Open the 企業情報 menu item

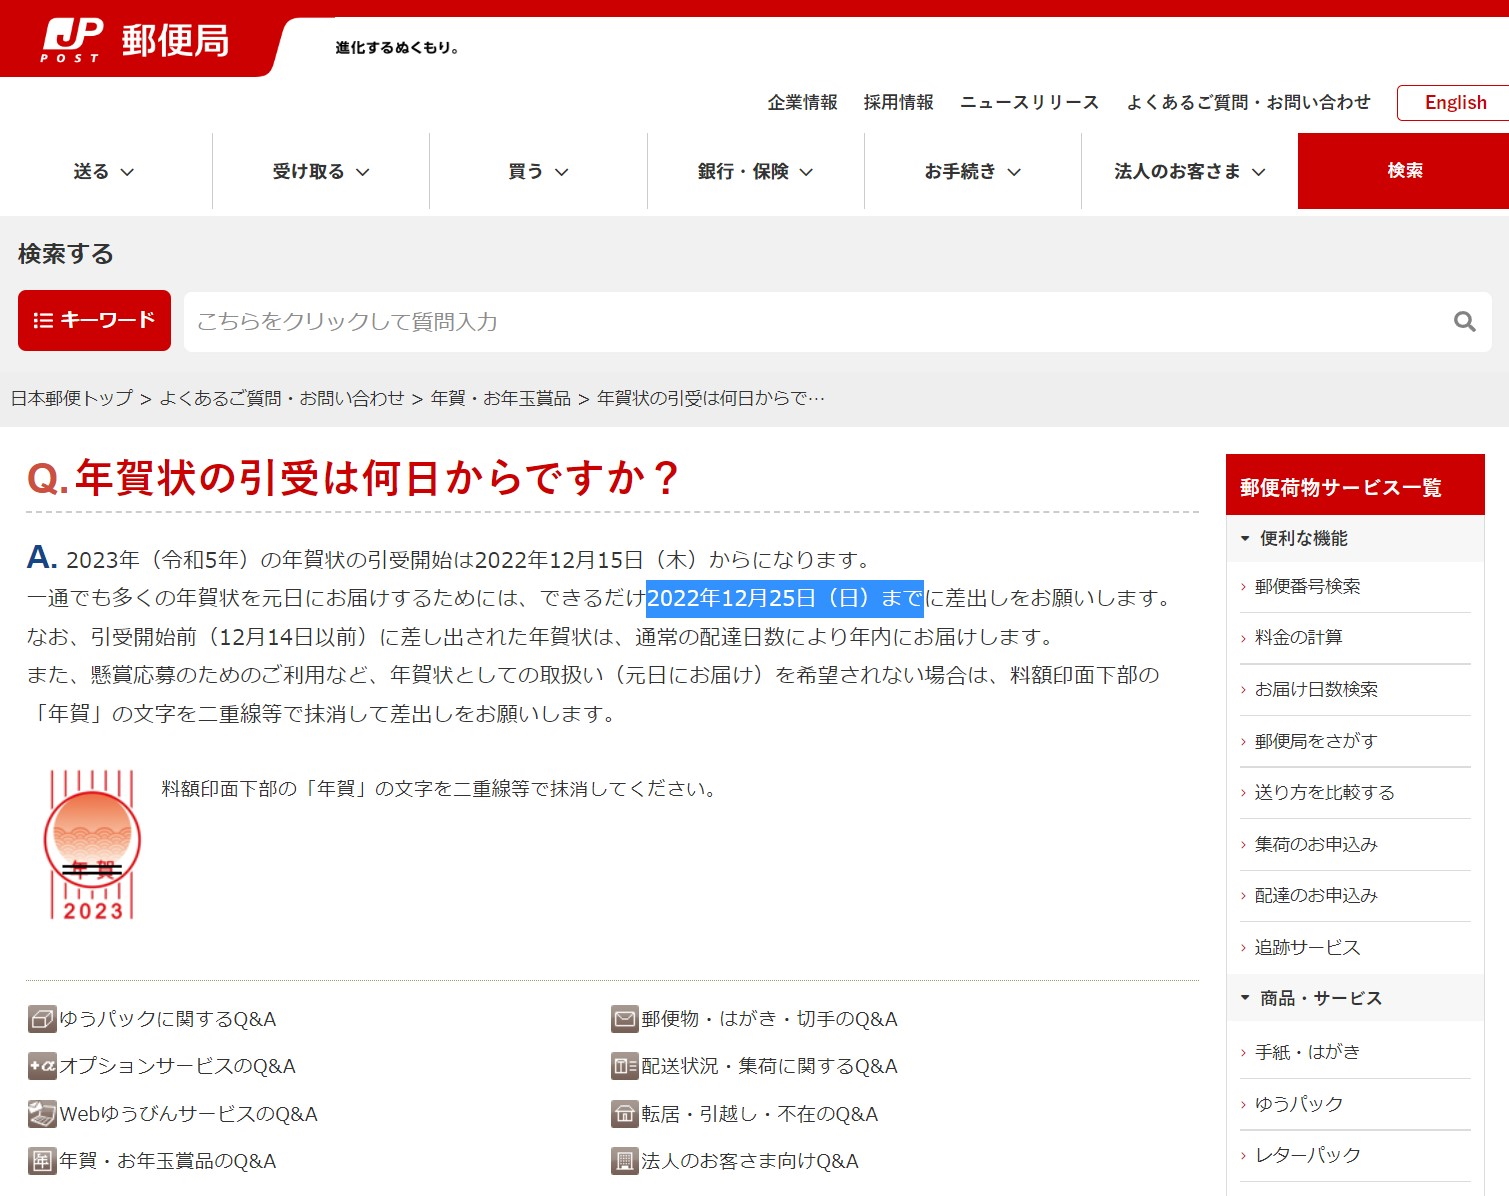coord(801,101)
